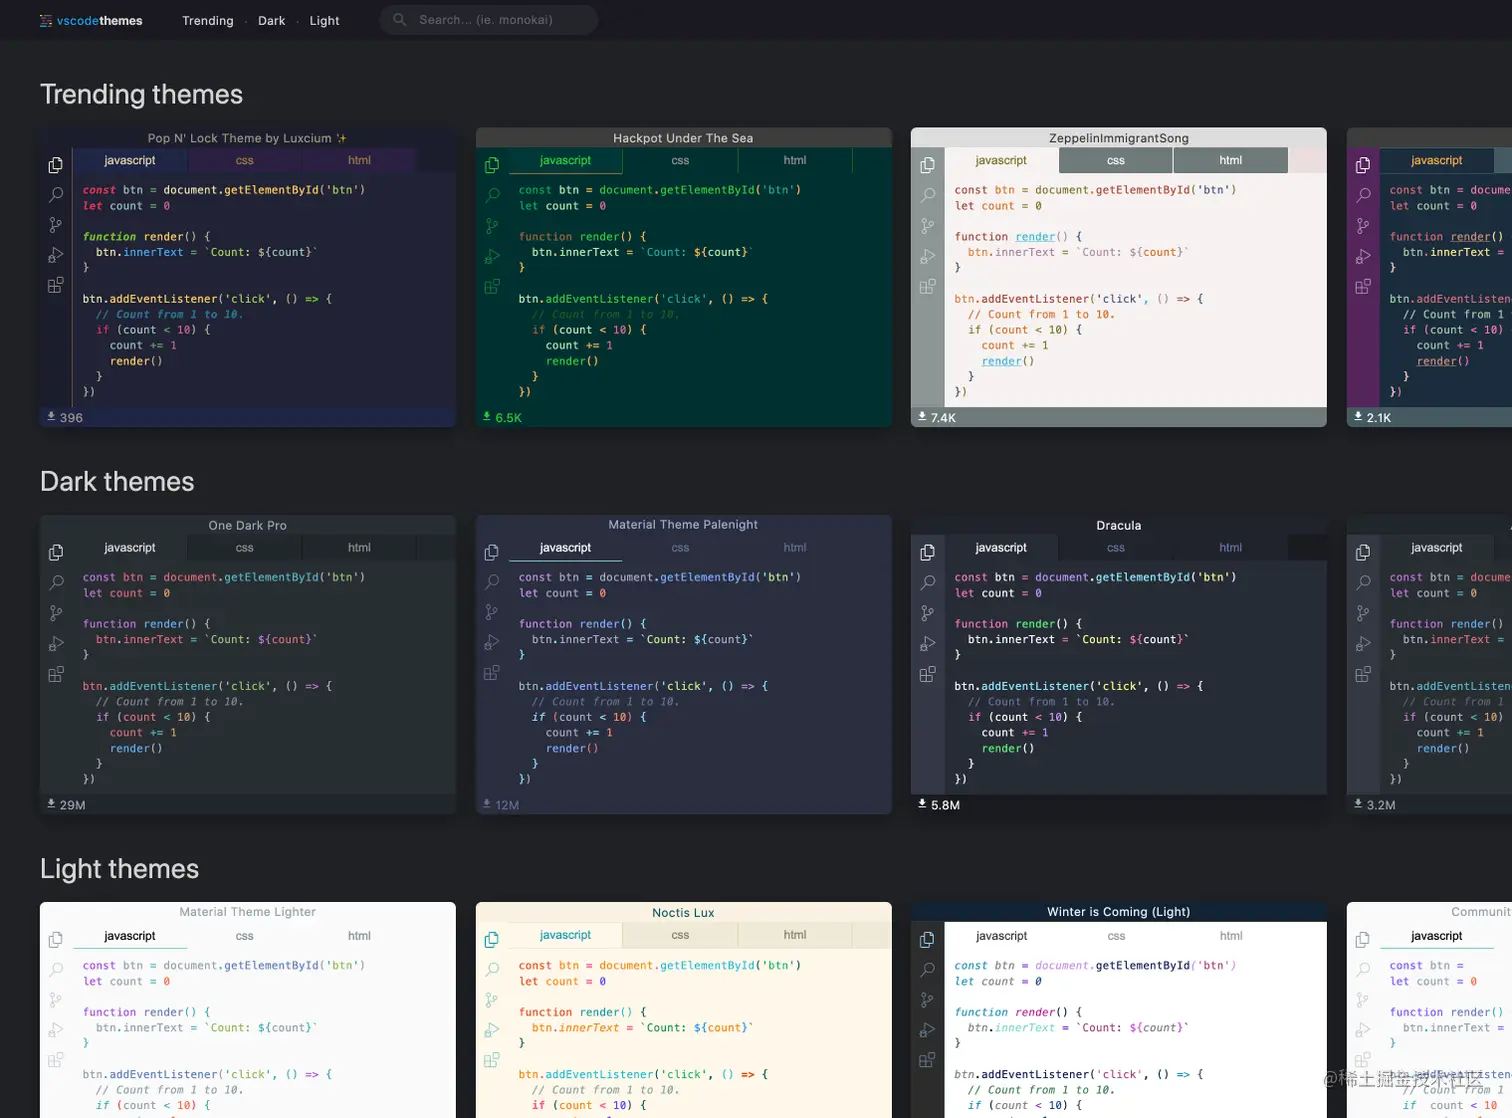Open ZeppelinImmigrantSong theme title
Screen dimensions: 1512x1118
tap(1119, 138)
